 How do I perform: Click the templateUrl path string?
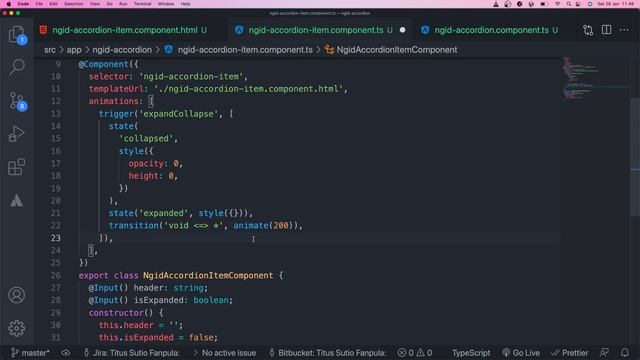248,89
